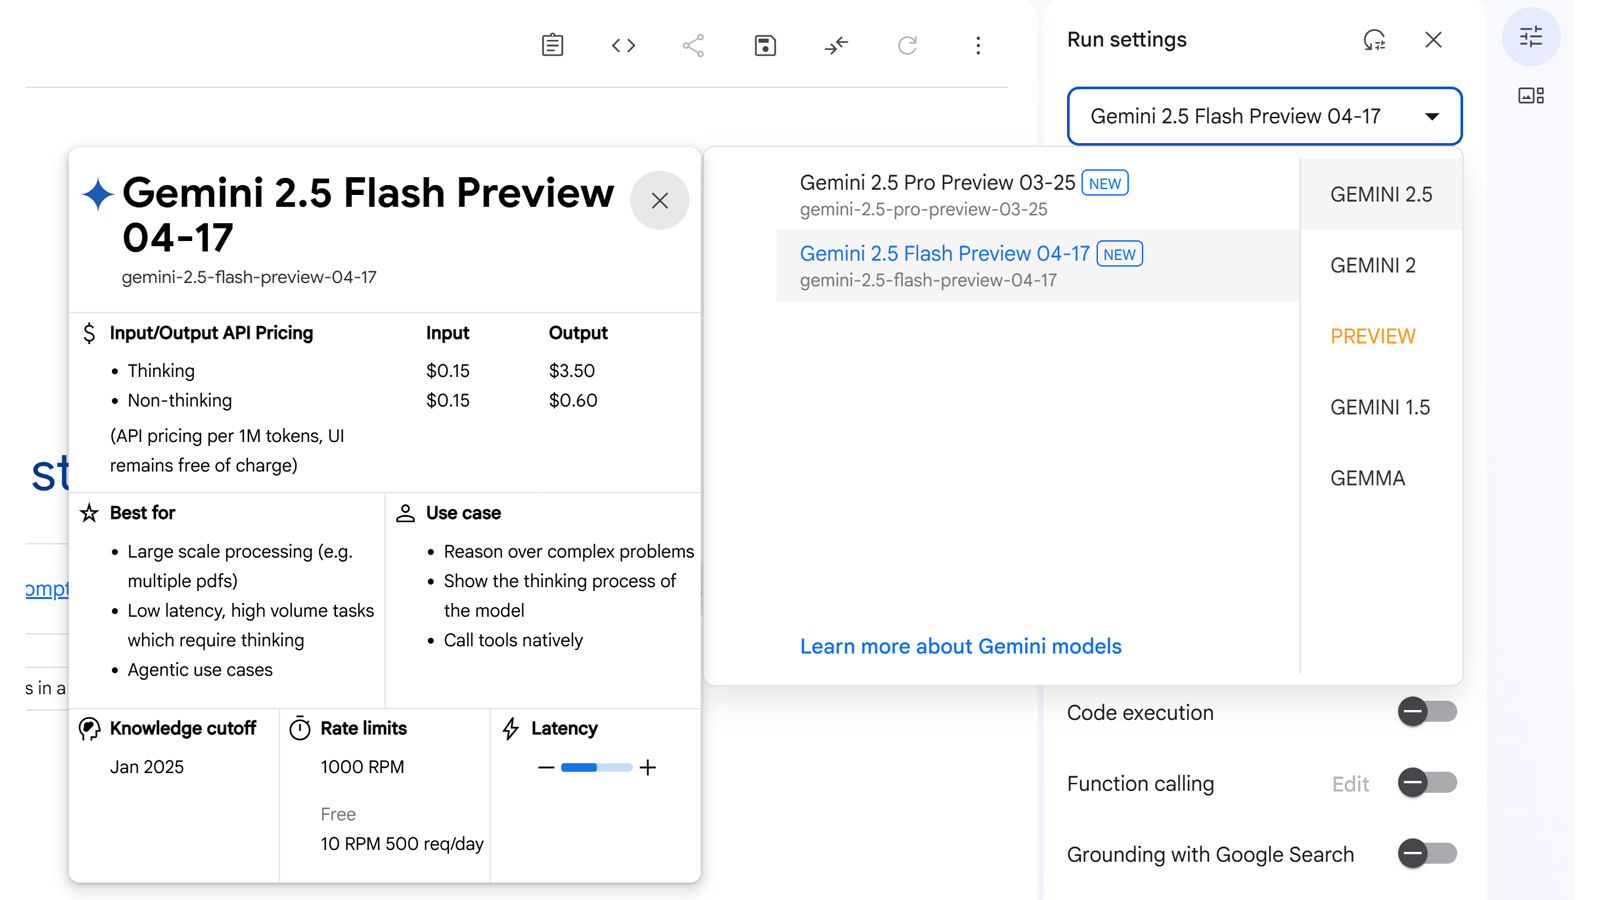Image resolution: width=1600 pixels, height=900 pixels.
Task: Click the Rate limits stopwatch icon
Action: (300, 728)
